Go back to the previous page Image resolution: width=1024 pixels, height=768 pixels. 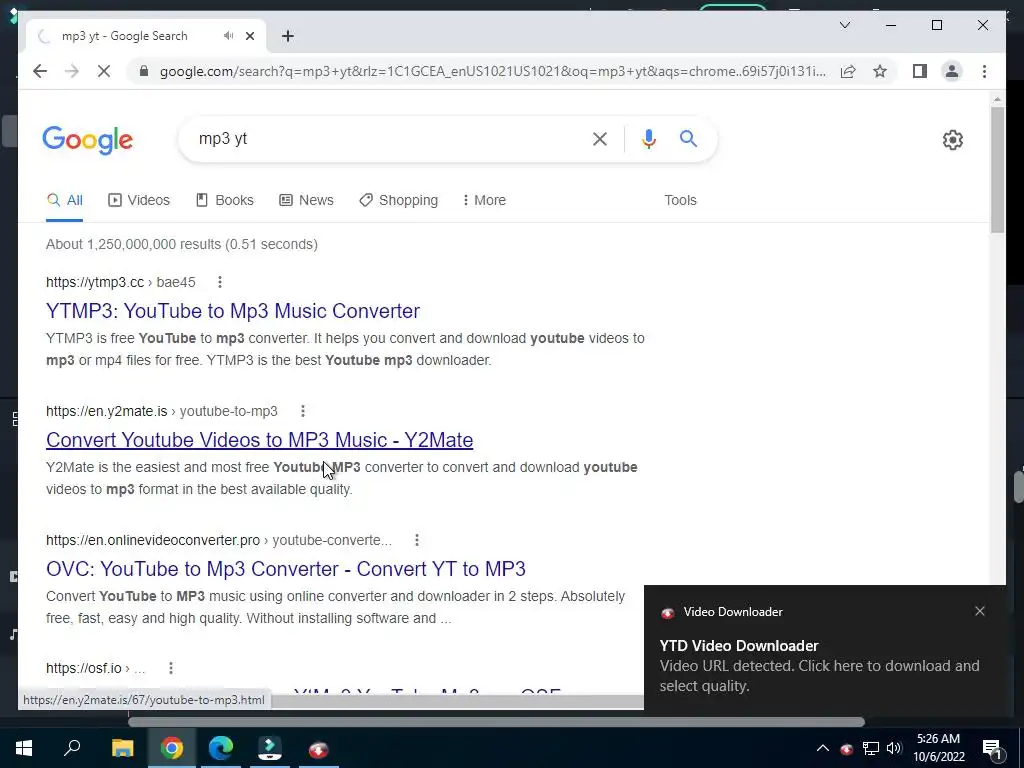click(x=40, y=71)
